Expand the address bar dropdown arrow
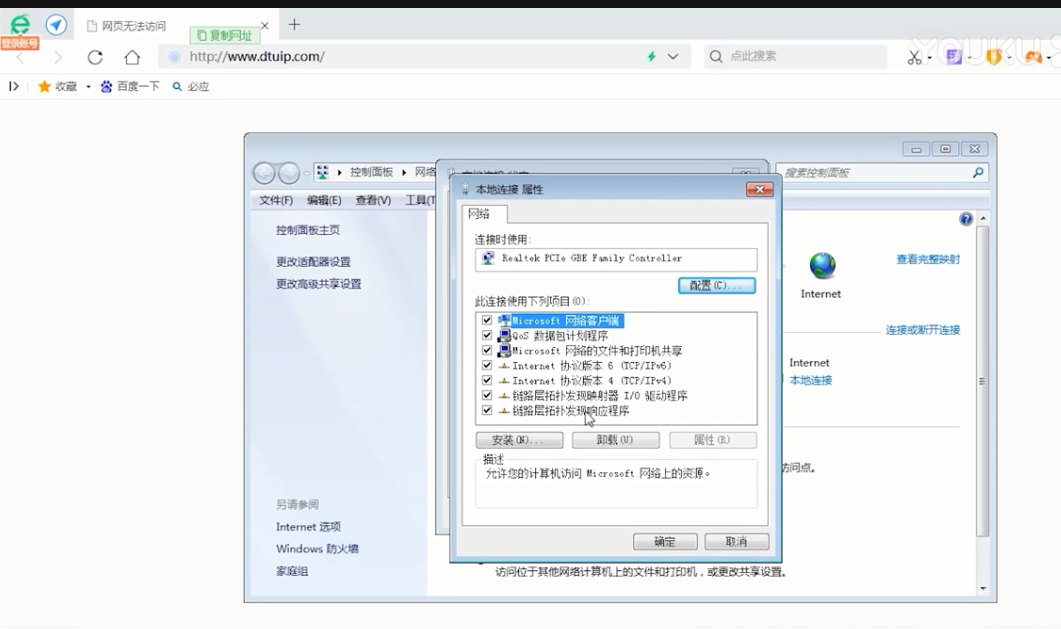Viewport: 1061px width, 629px height. (673, 57)
